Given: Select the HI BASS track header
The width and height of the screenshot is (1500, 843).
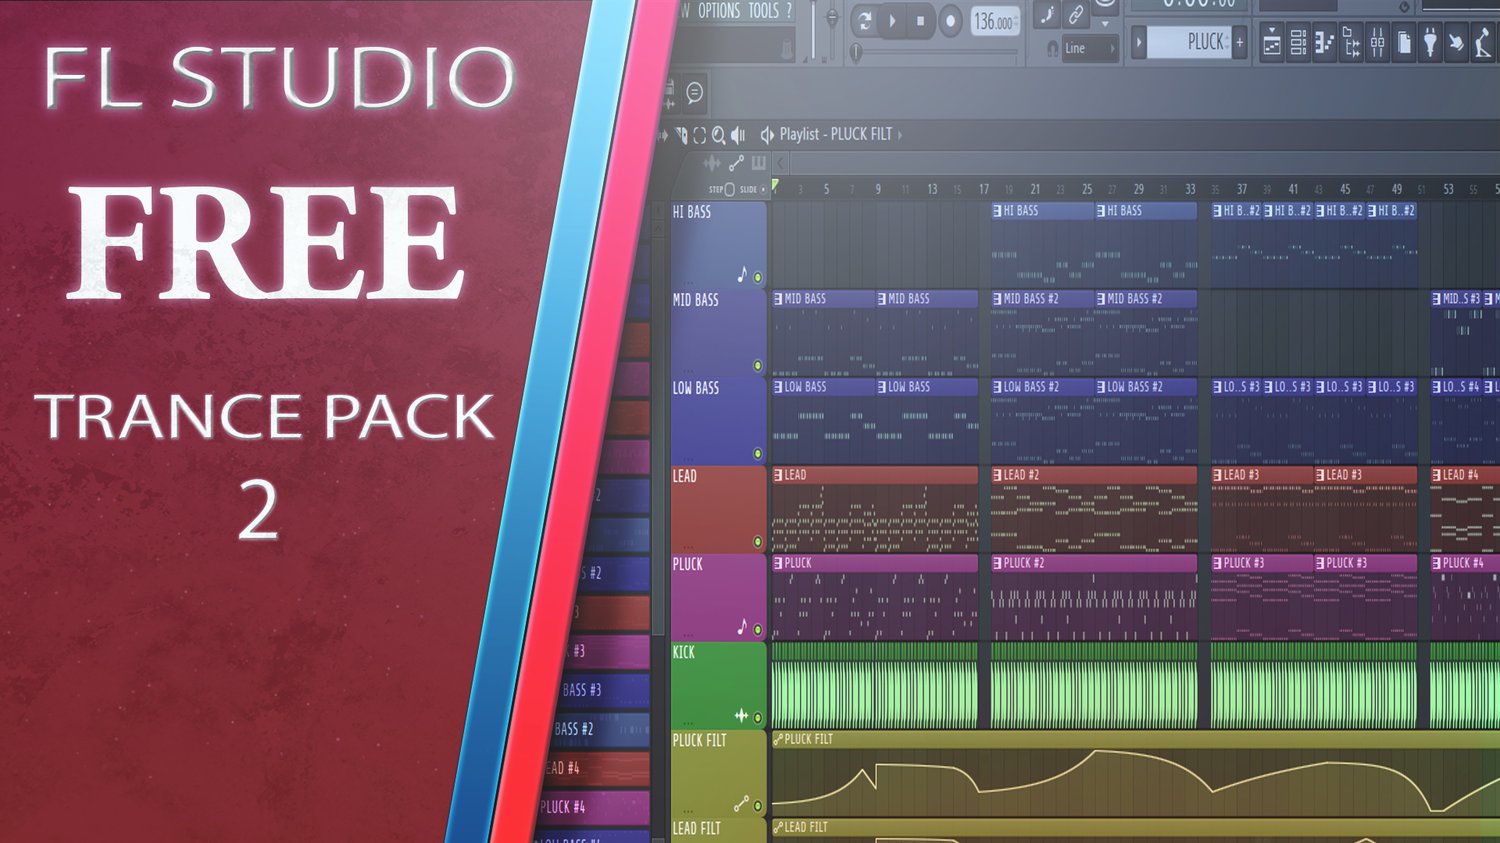Looking at the screenshot, I should click(718, 245).
